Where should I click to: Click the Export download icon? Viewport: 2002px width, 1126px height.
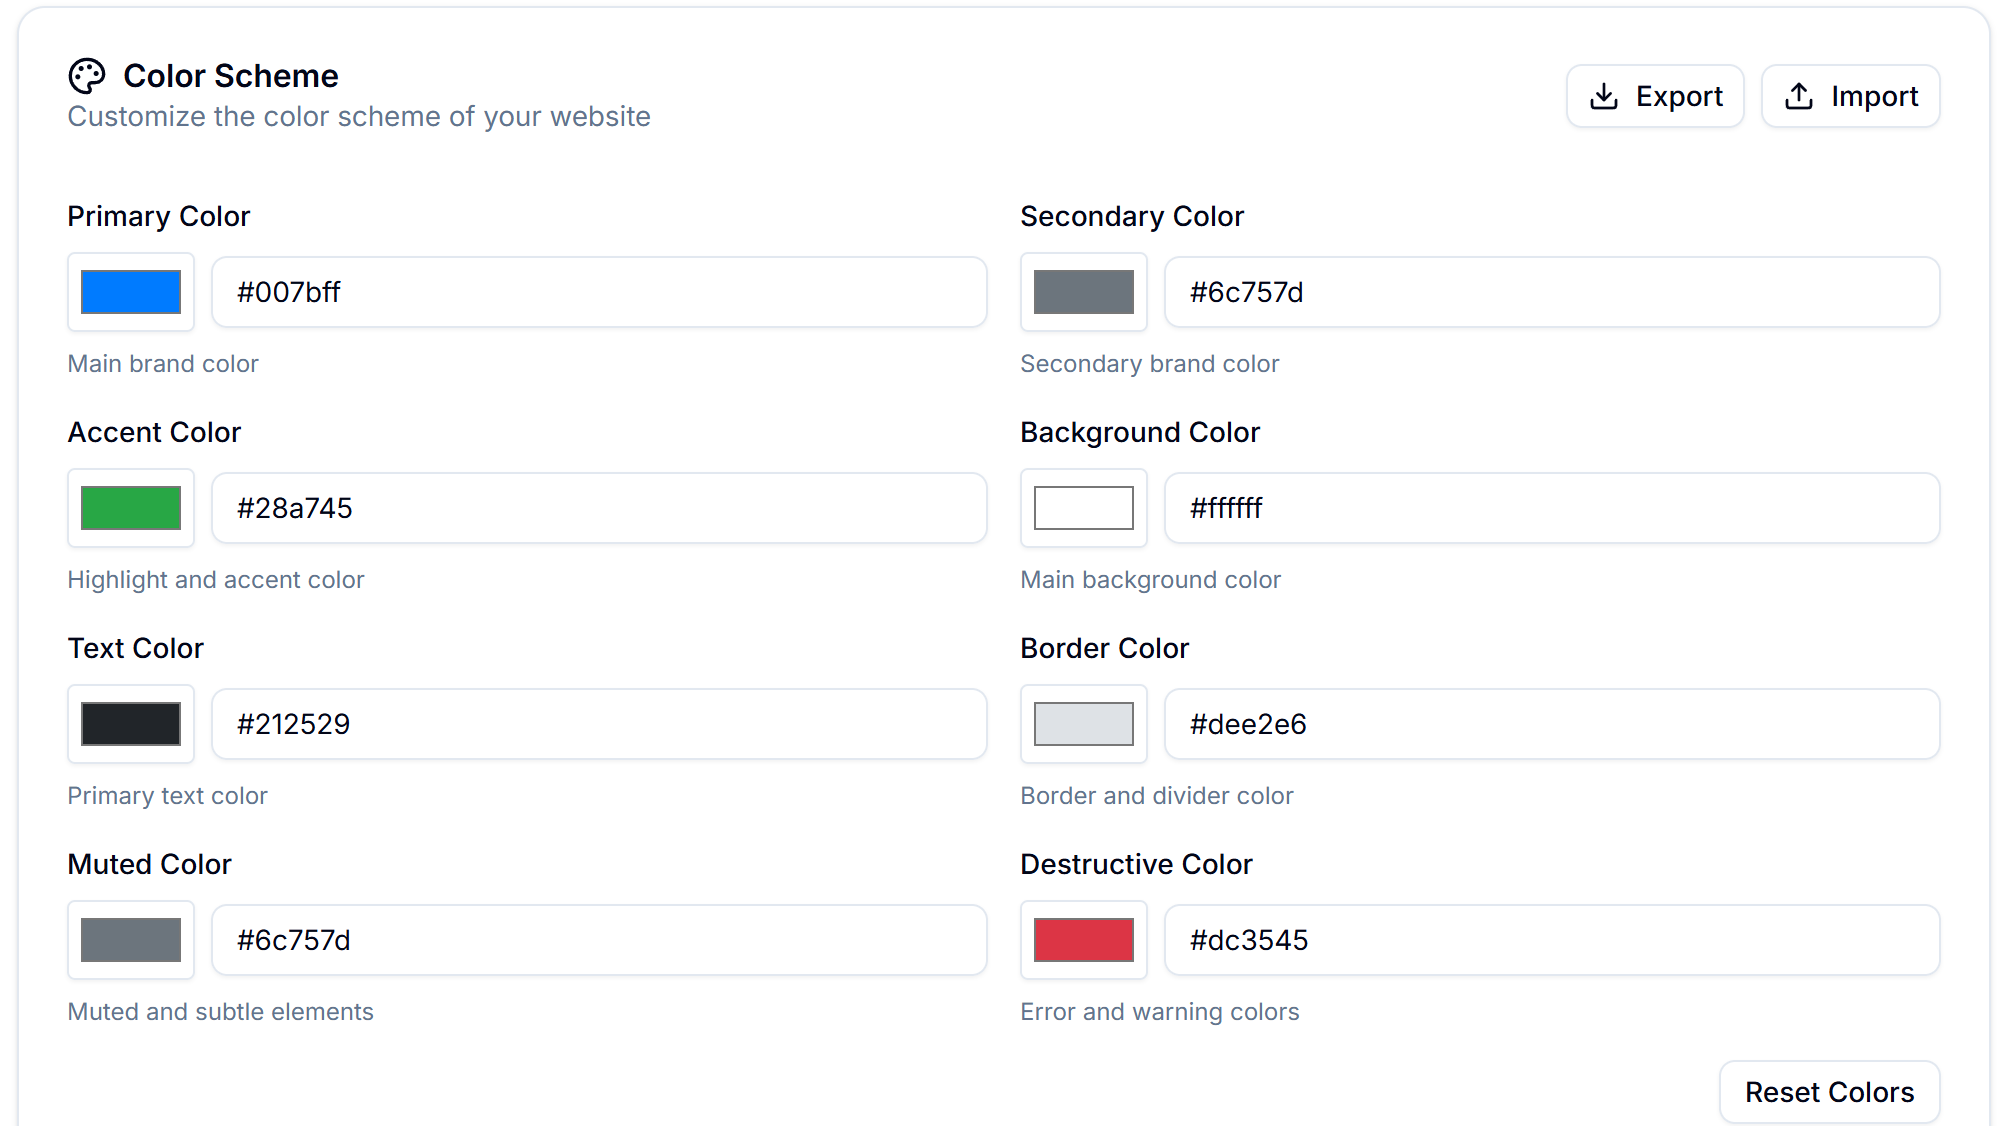[x=1604, y=96]
